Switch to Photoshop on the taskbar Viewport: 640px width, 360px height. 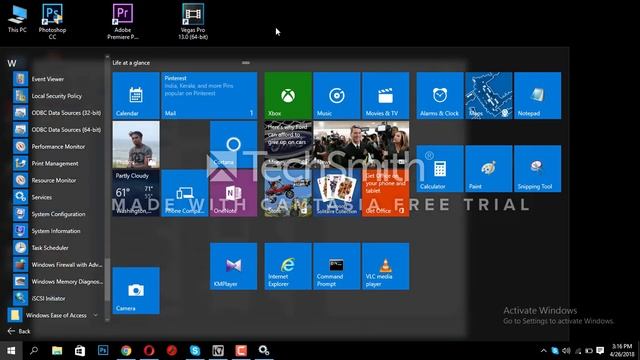click(x=103, y=351)
